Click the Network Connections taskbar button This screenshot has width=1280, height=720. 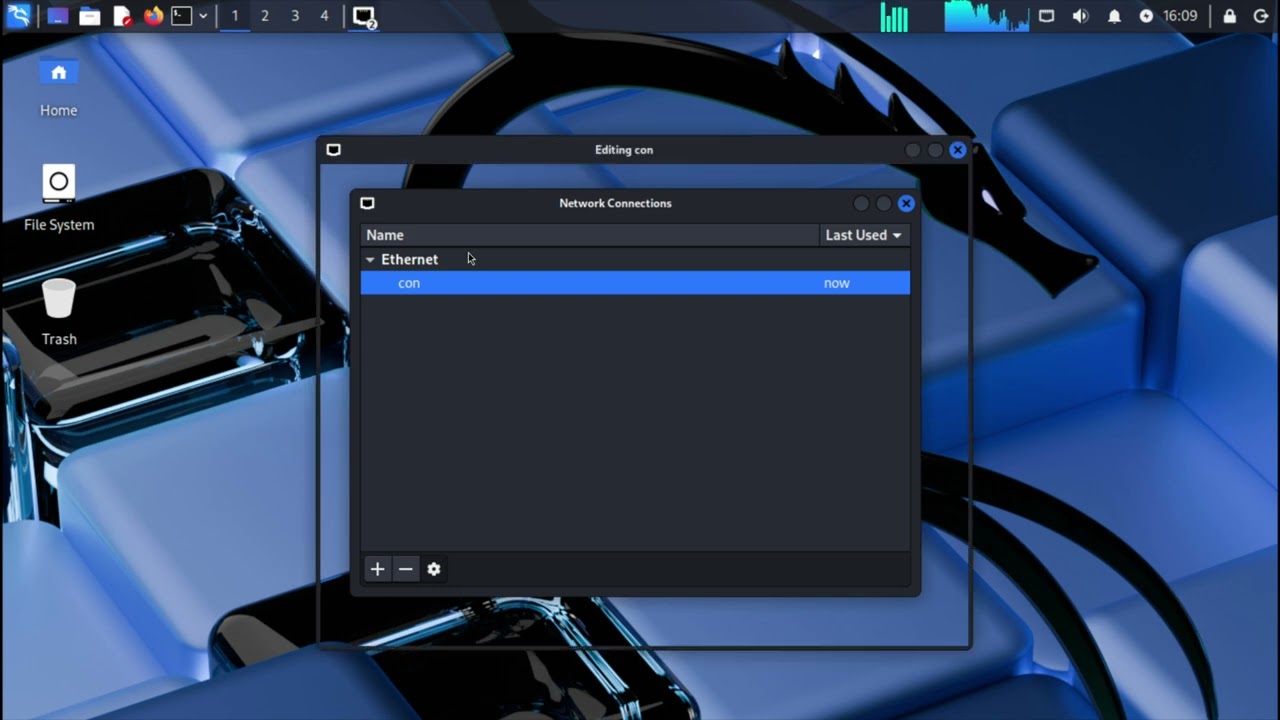point(364,17)
